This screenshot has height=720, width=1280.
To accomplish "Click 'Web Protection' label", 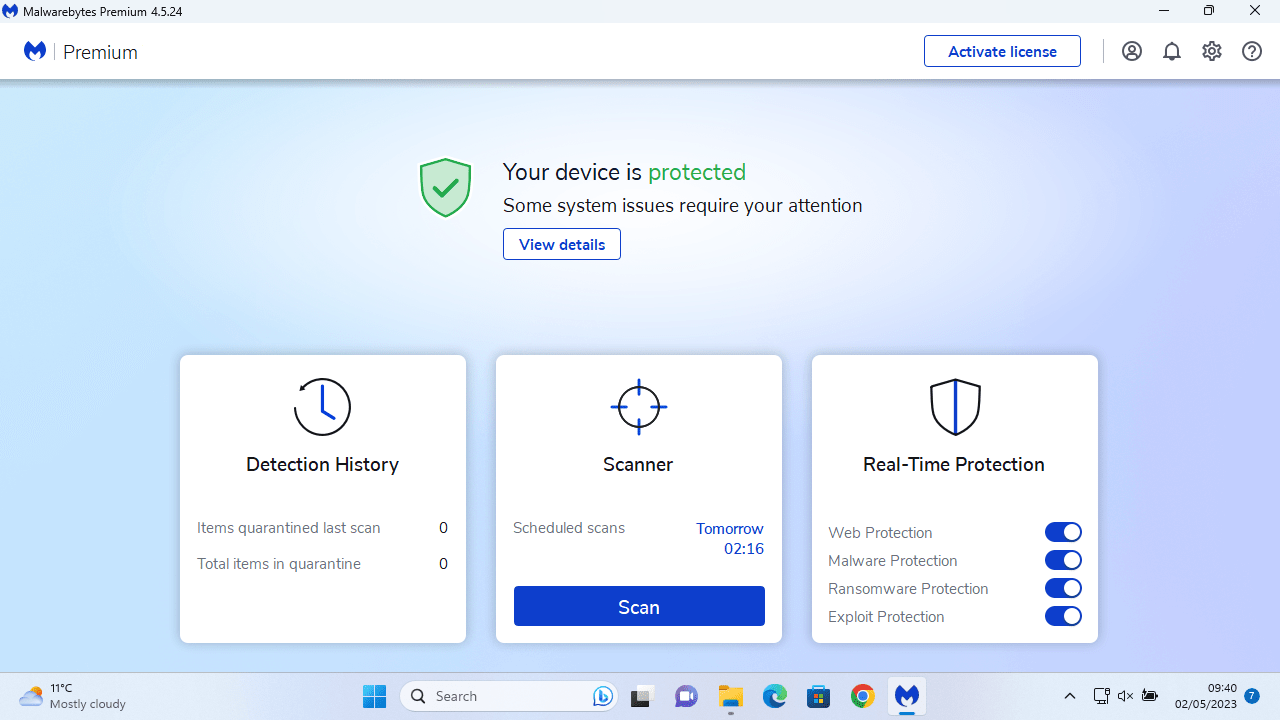I will pos(880,533).
